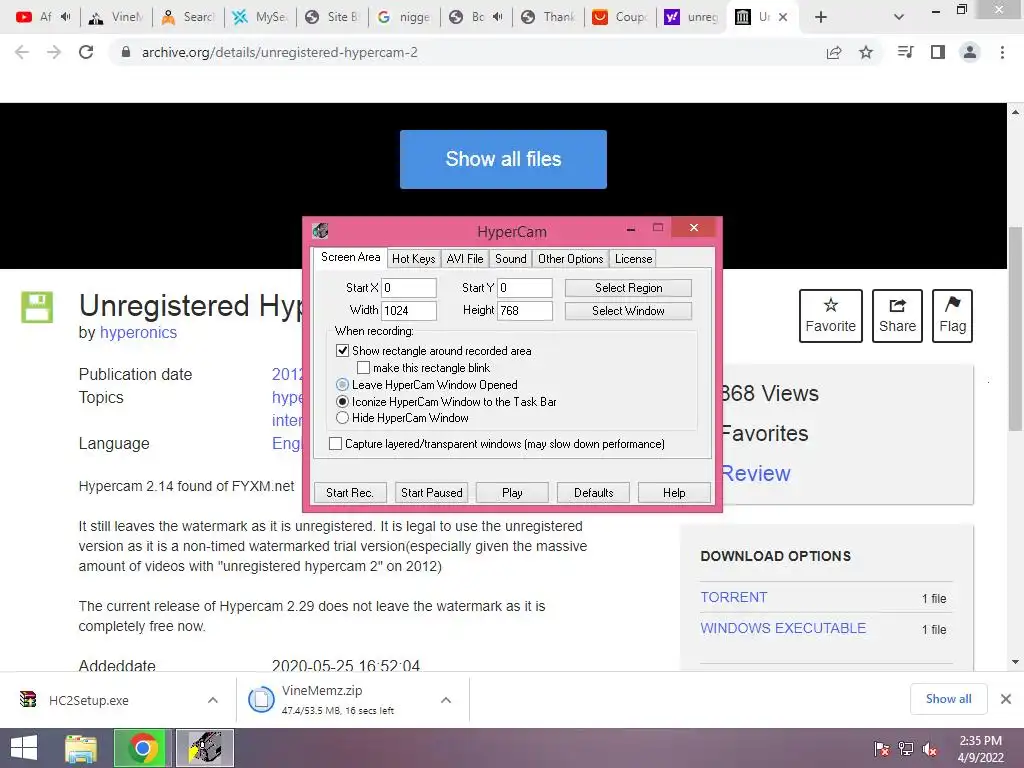Switch to the MySe tab
This screenshot has height=768, width=1024.
pos(260,17)
